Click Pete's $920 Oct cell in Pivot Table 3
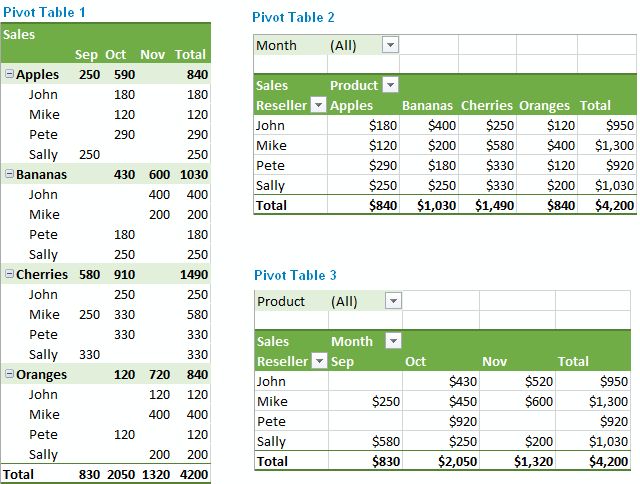 click(463, 421)
